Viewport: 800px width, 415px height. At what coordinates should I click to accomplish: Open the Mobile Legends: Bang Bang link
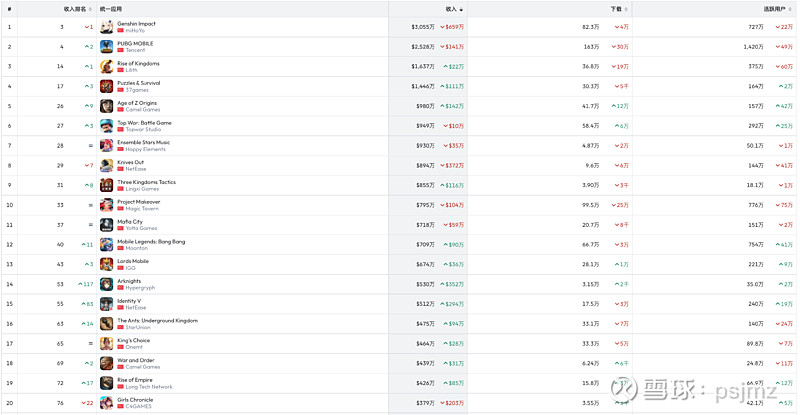tap(150, 241)
